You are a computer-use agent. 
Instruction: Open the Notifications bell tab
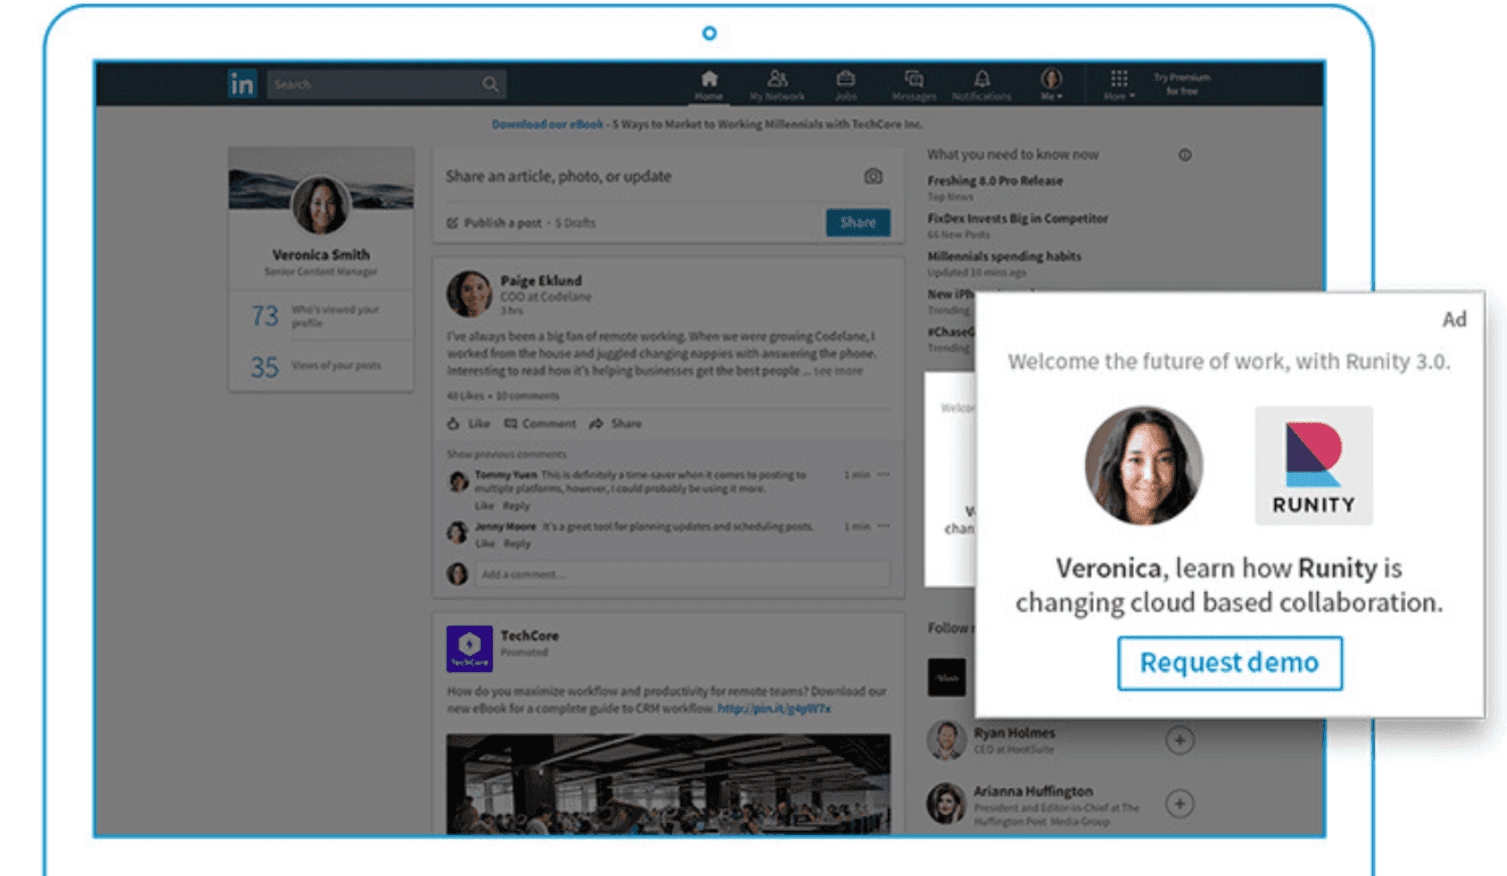click(982, 85)
